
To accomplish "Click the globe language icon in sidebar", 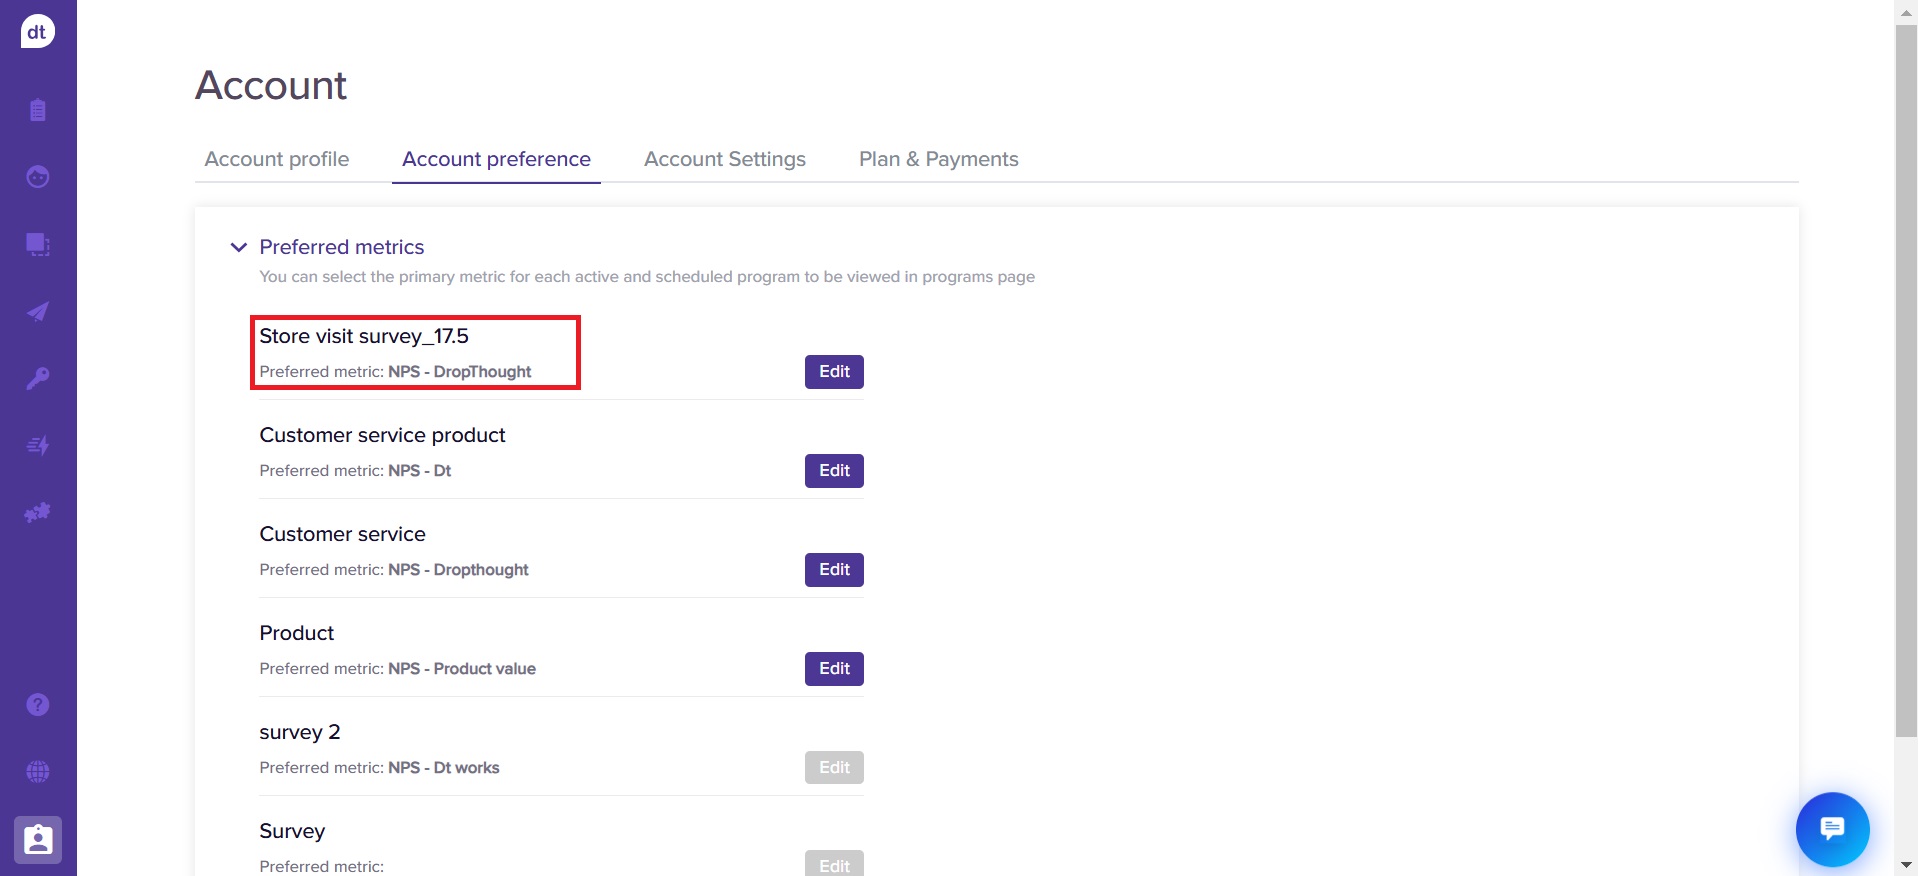I will [x=38, y=772].
